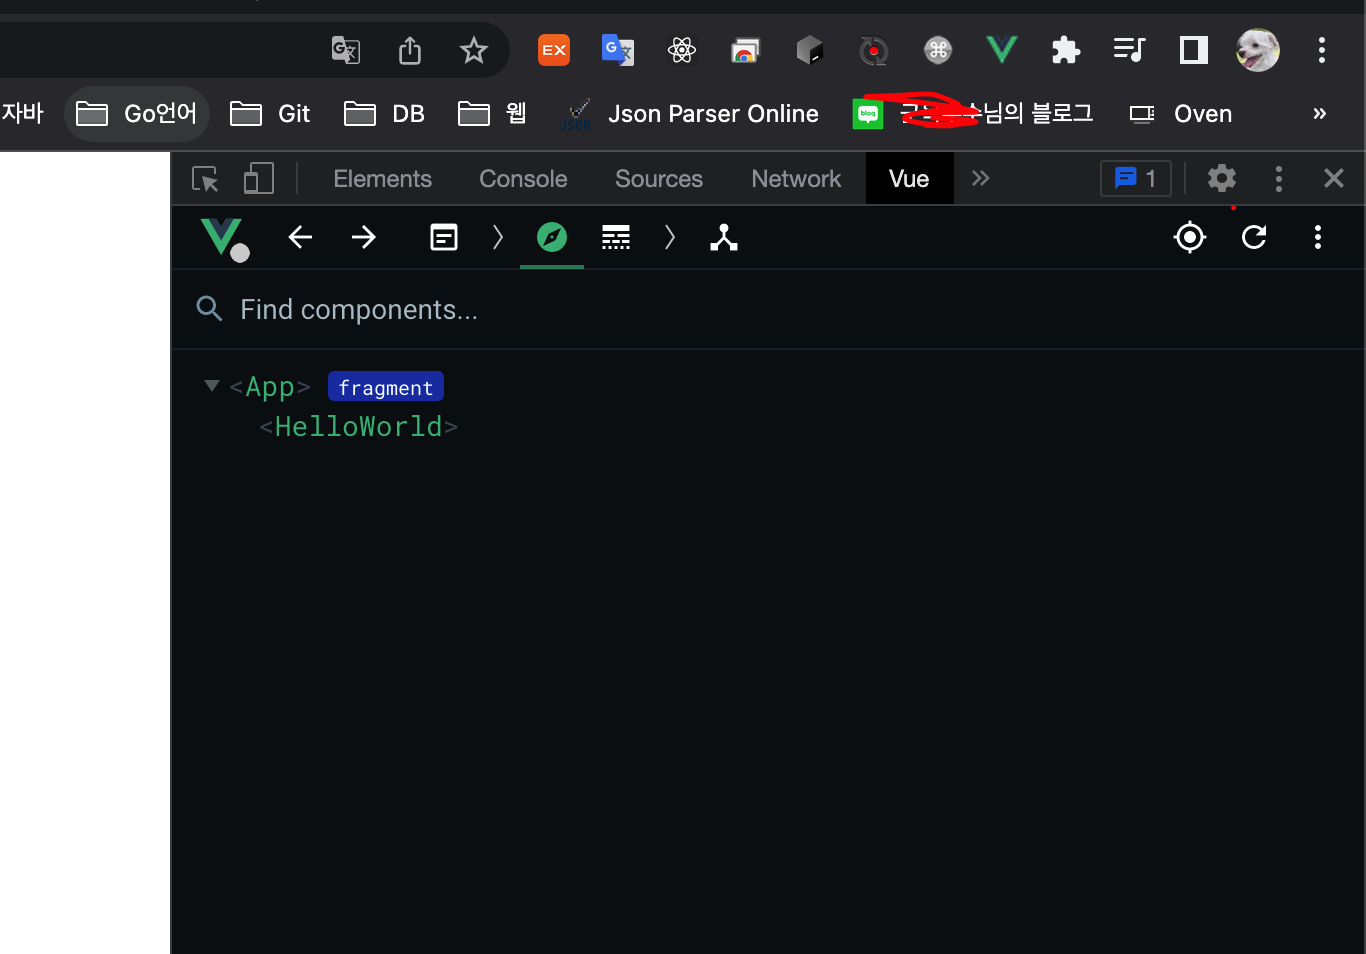The width and height of the screenshot is (1366, 954).
Task: Open the Vue.js devtools extension icon
Action: (1002, 50)
